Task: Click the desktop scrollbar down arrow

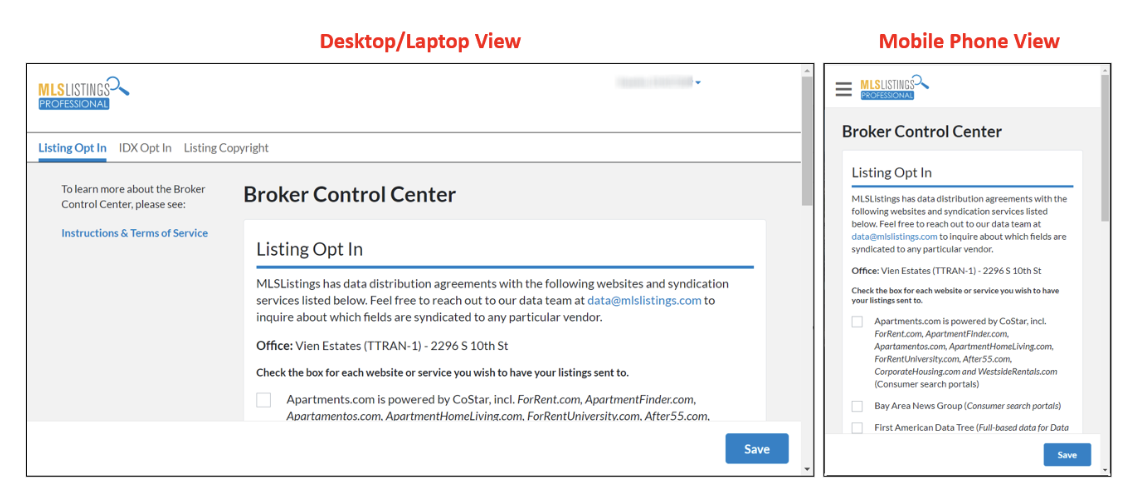Action: tap(808, 469)
